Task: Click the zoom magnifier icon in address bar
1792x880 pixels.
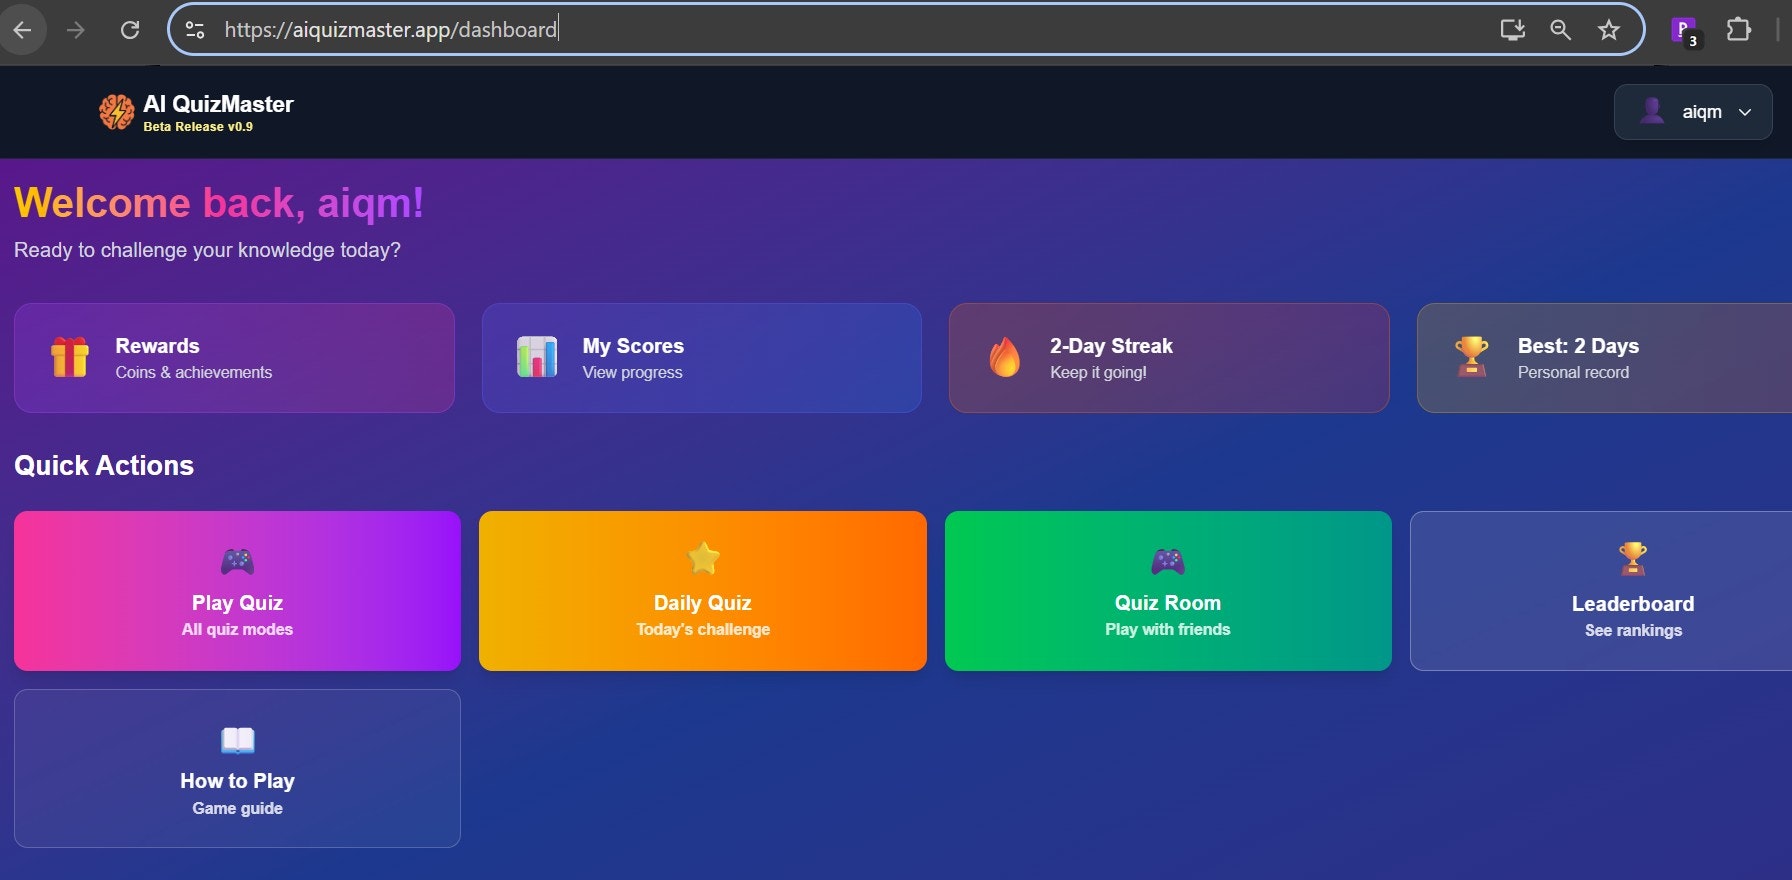Action: coord(1560,30)
